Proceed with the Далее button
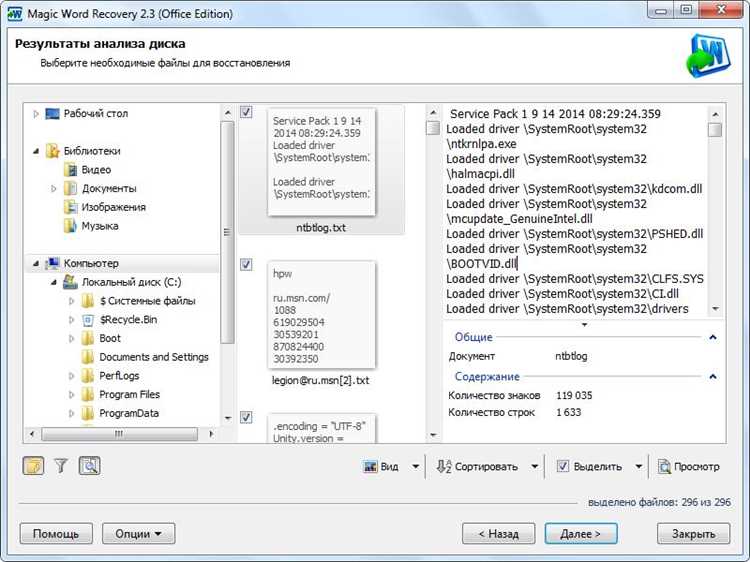Viewport: 750px width, 562px height. tap(581, 533)
